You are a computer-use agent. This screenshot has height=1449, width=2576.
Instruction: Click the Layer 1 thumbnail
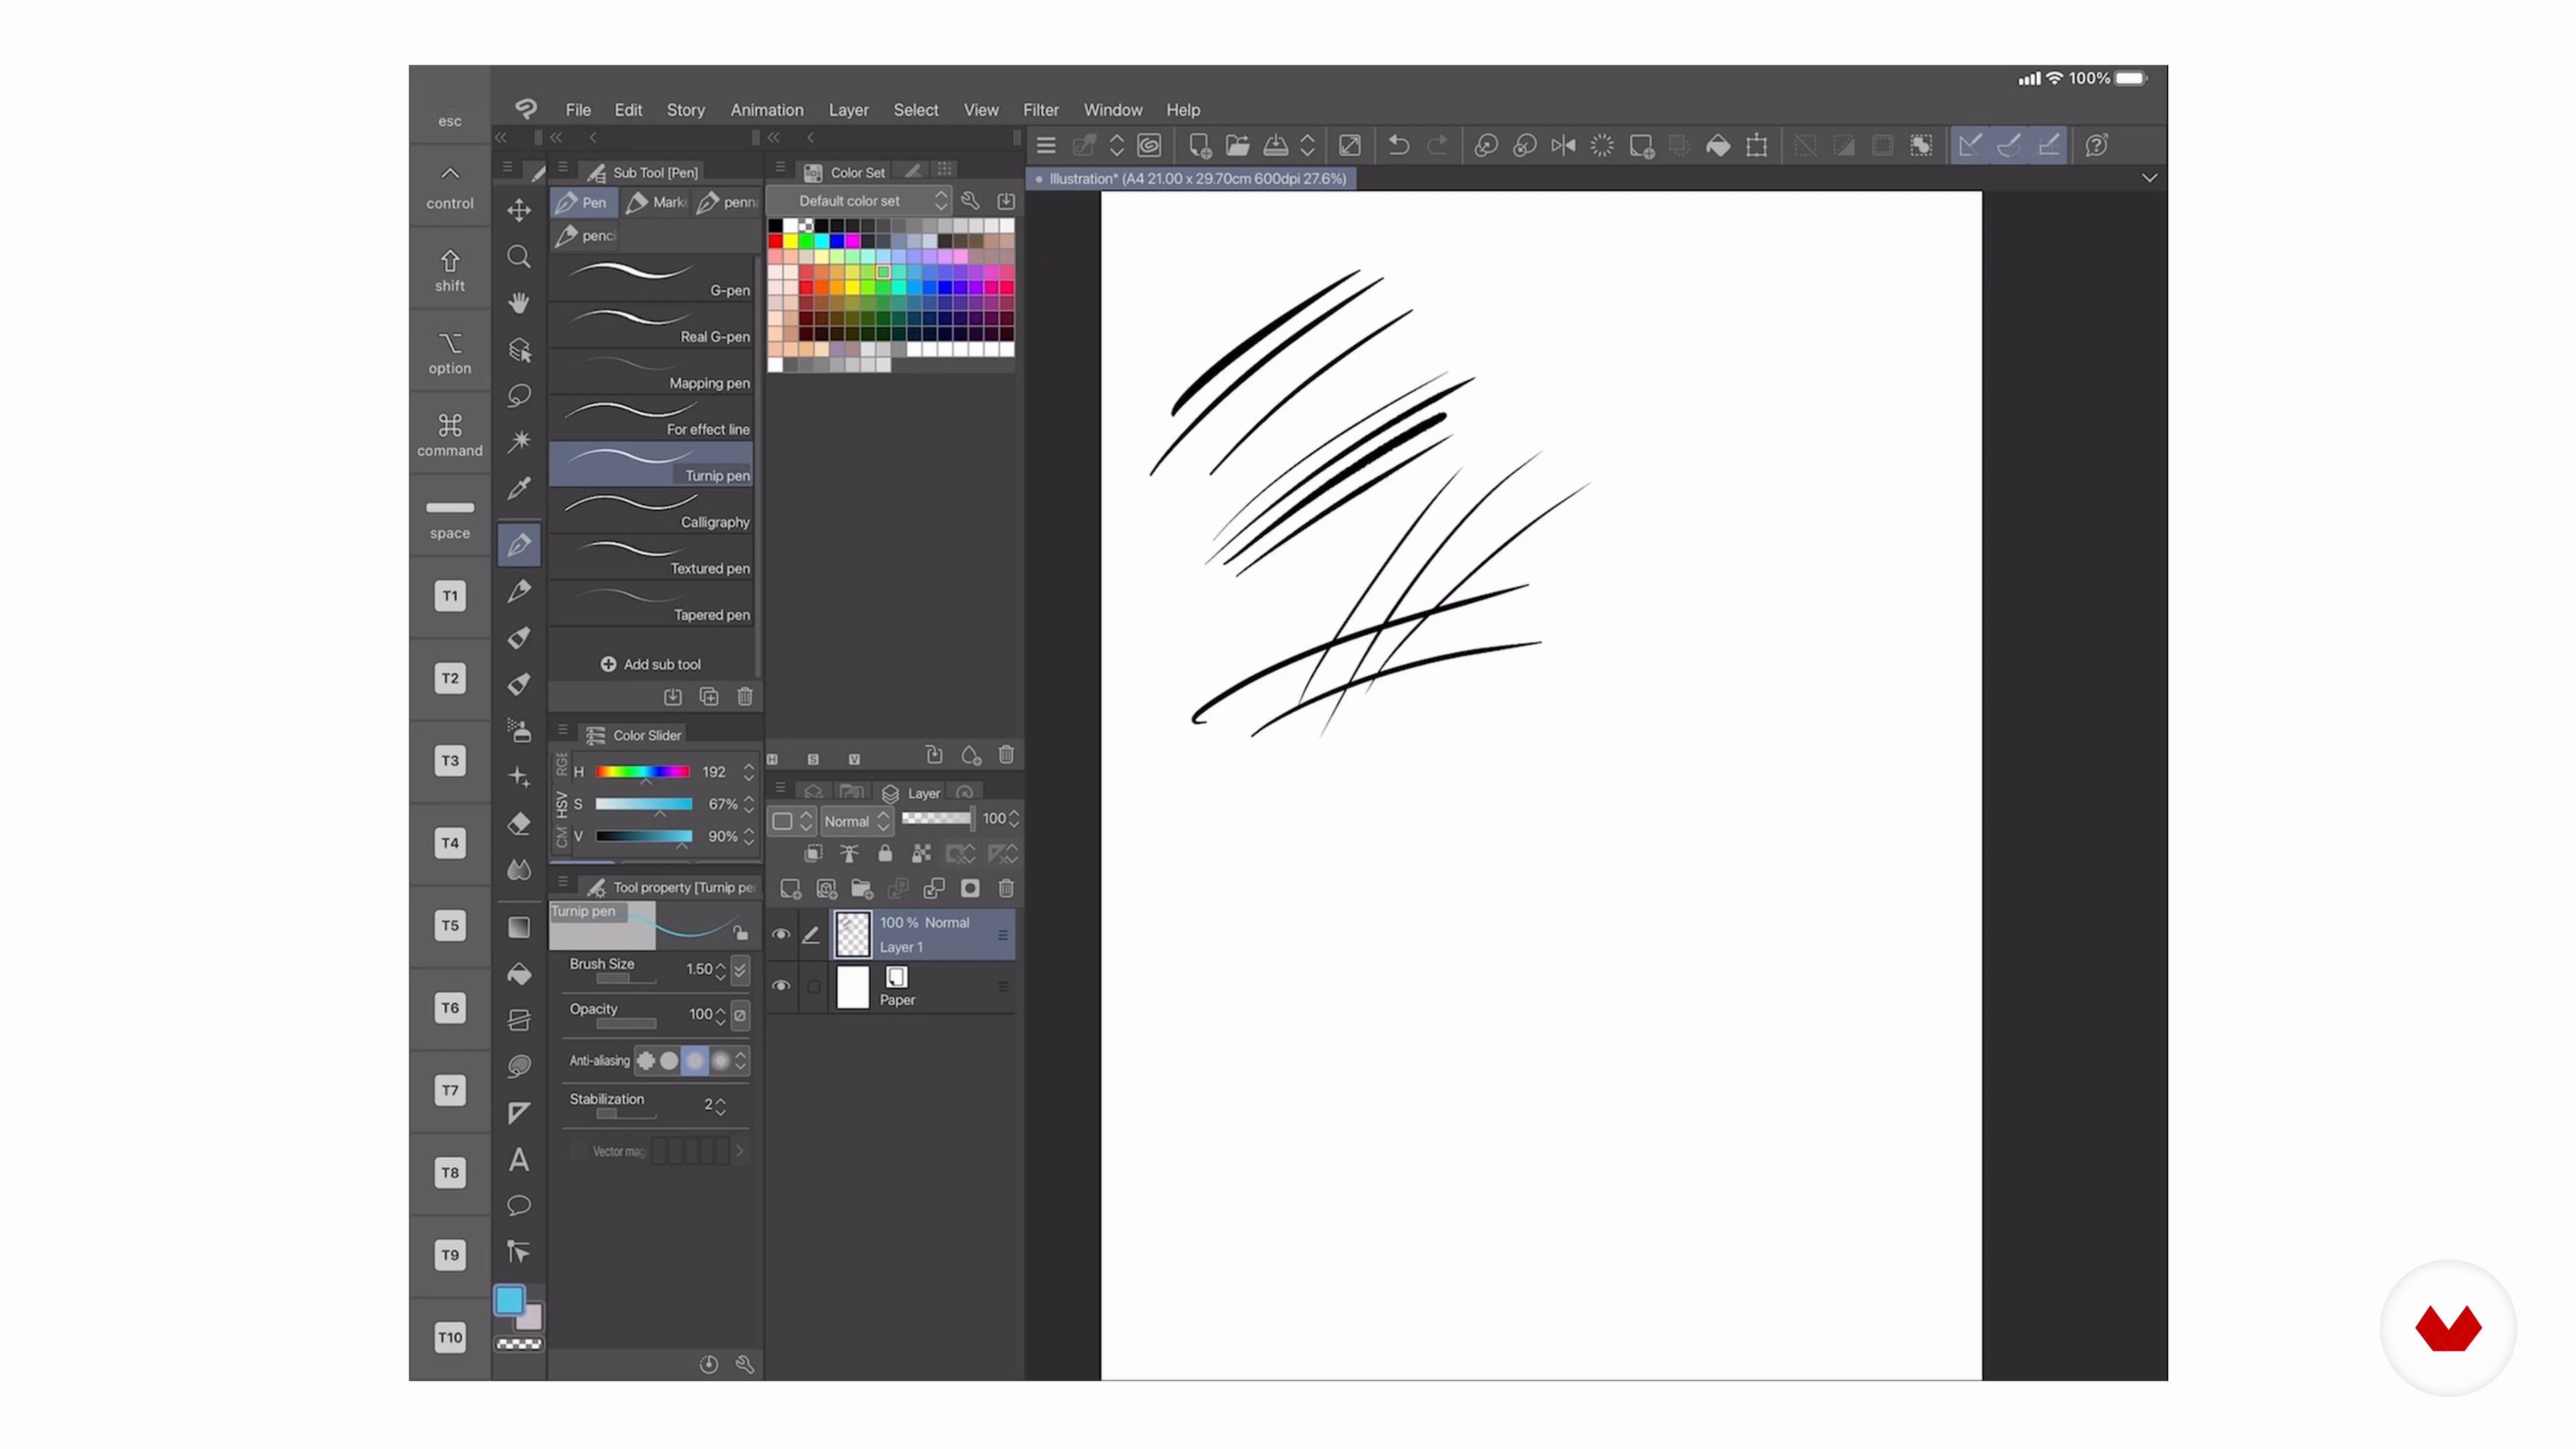click(852, 934)
